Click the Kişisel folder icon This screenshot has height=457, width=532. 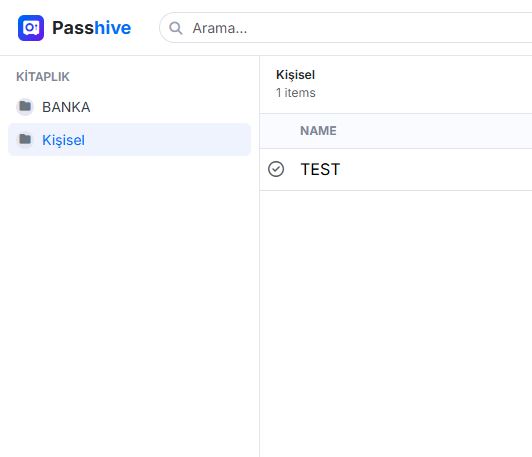[x=25, y=139]
